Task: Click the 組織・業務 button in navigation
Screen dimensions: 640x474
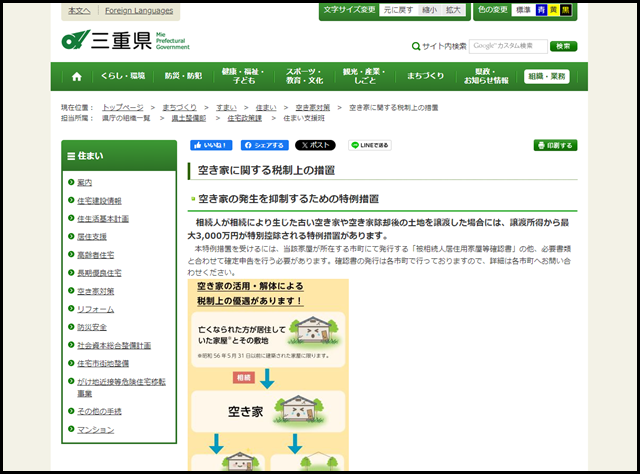Action: [547, 76]
